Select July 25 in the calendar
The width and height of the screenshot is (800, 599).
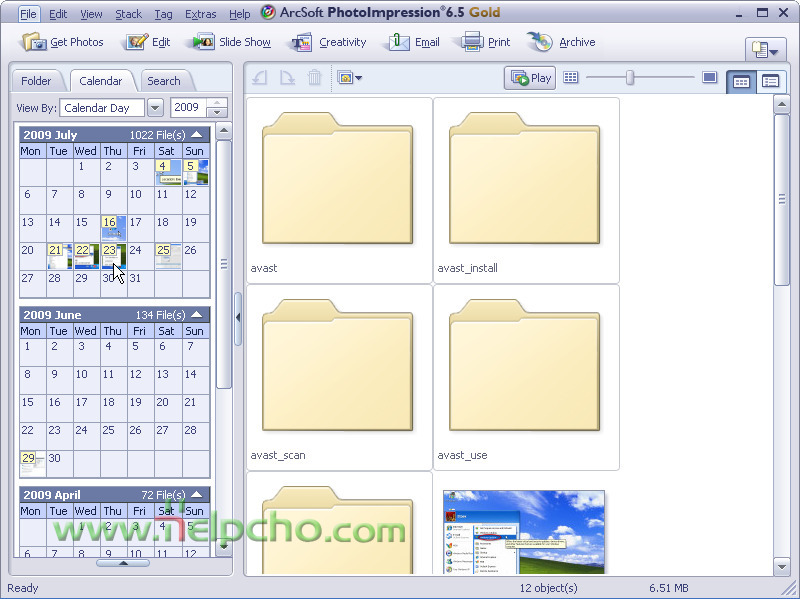[168, 256]
